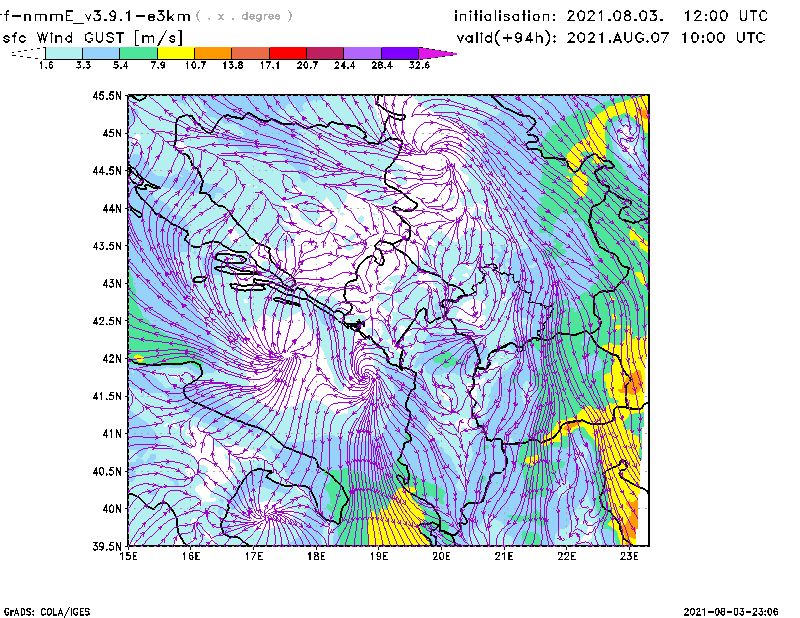Click the valid date "2021.AUG.07"
This screenshot has height=618, width=800.
point(618,38)
